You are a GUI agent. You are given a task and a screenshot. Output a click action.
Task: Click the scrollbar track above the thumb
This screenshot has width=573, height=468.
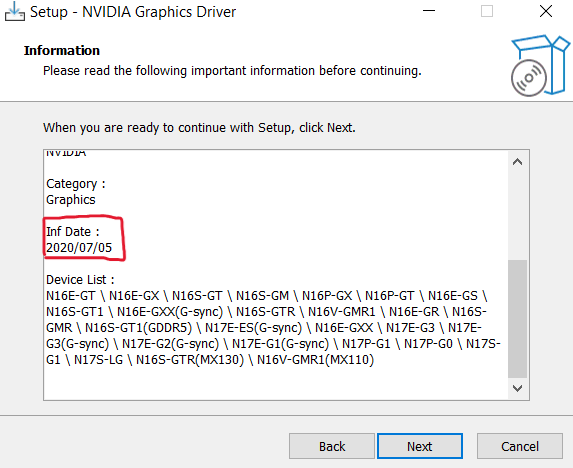[x=517, y=216]
